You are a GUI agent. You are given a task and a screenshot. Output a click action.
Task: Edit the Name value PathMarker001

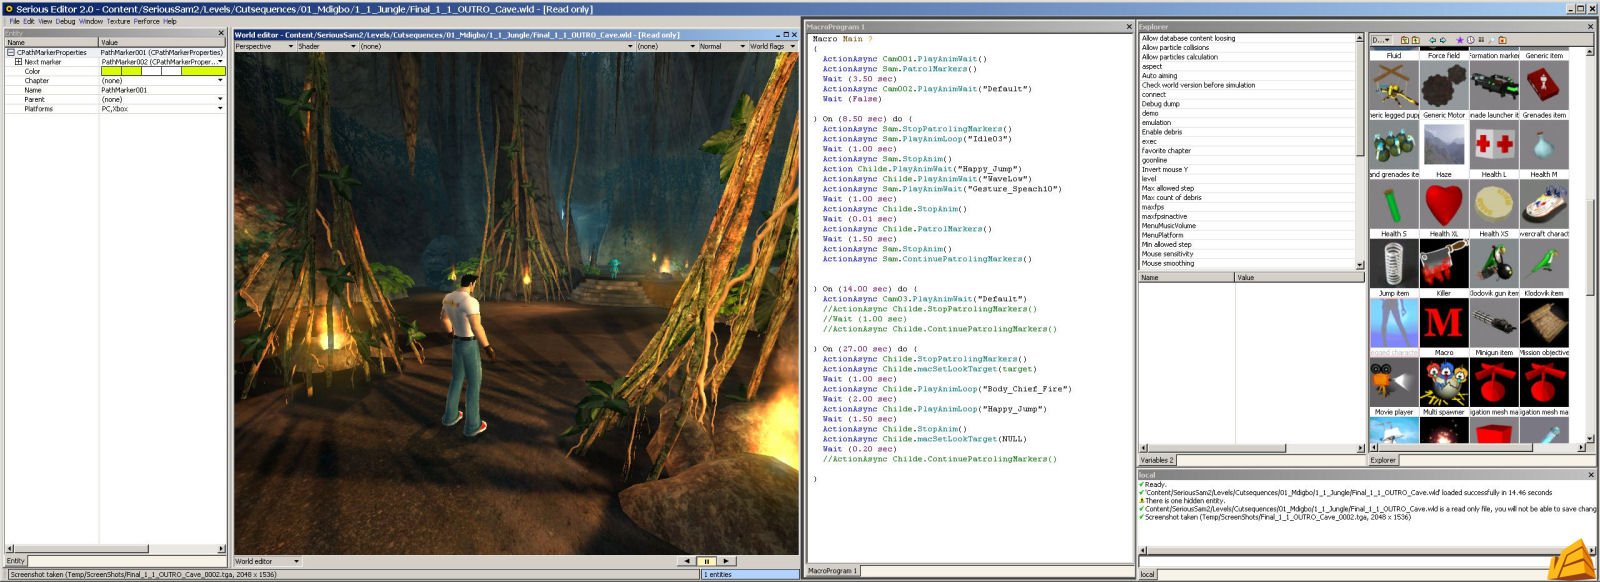(x=162, y=90)
